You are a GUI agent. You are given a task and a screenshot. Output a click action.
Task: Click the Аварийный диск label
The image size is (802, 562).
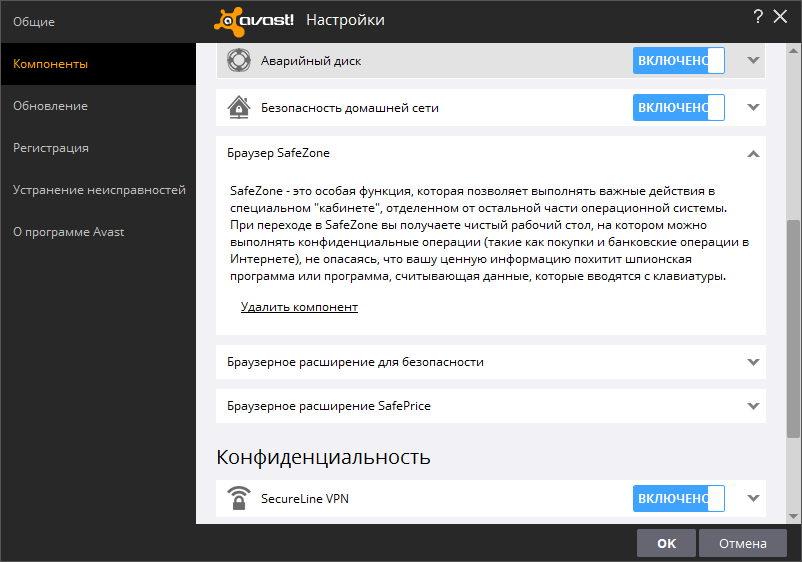pyautogui.click(x=311, y=61)
